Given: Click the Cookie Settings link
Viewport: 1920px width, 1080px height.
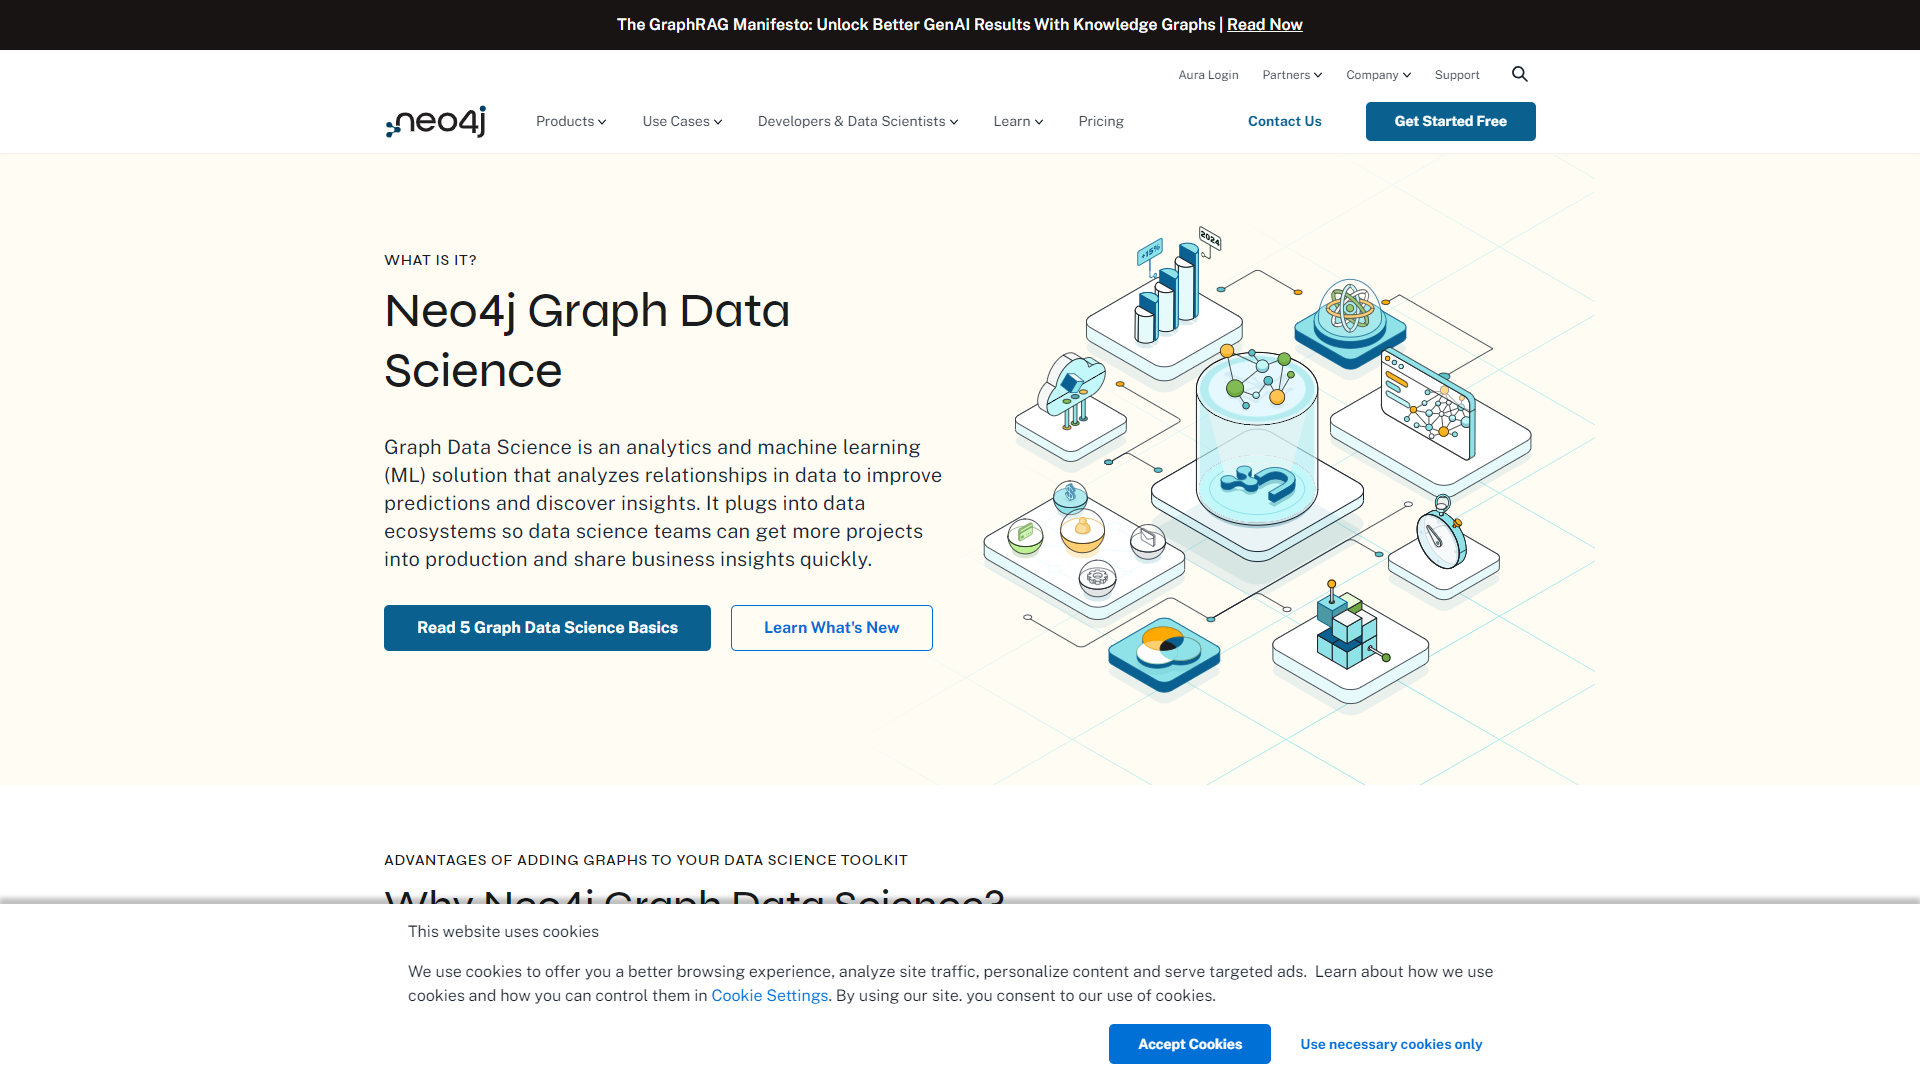Looking at the screenshot, I should click(769, 996).
